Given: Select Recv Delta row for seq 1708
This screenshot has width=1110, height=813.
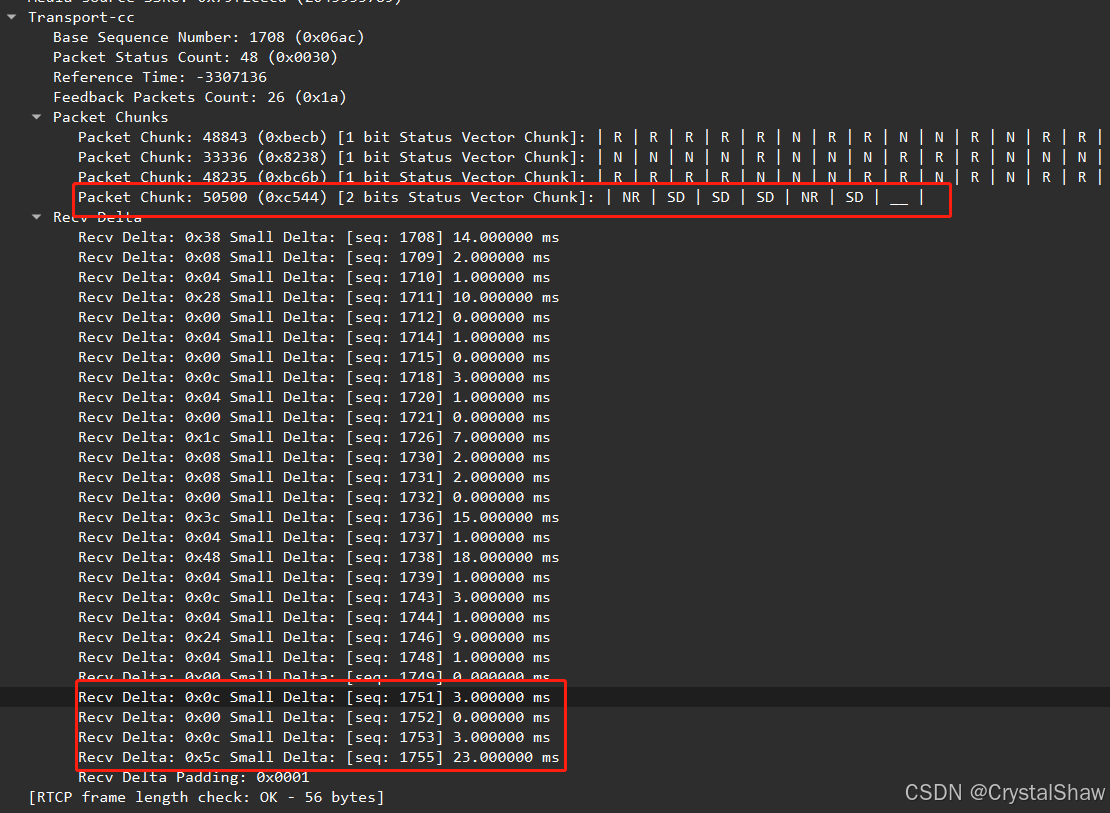Looking at the screenshot, I should 319,237.
